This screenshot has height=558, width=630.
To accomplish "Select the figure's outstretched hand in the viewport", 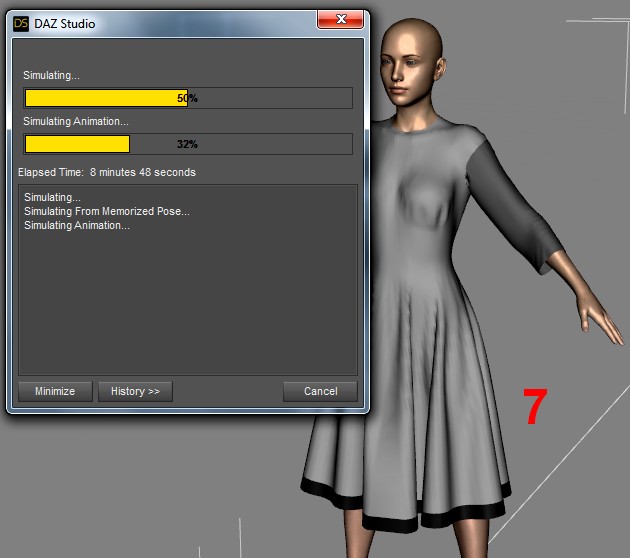I will click(599, 319).
